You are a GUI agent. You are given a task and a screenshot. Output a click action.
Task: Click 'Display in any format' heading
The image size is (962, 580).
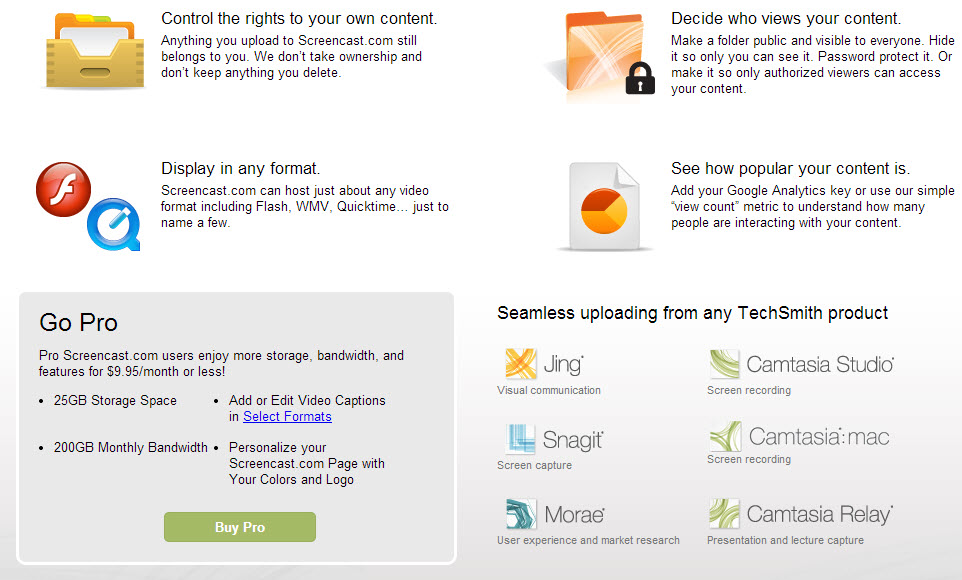(240, 169)
